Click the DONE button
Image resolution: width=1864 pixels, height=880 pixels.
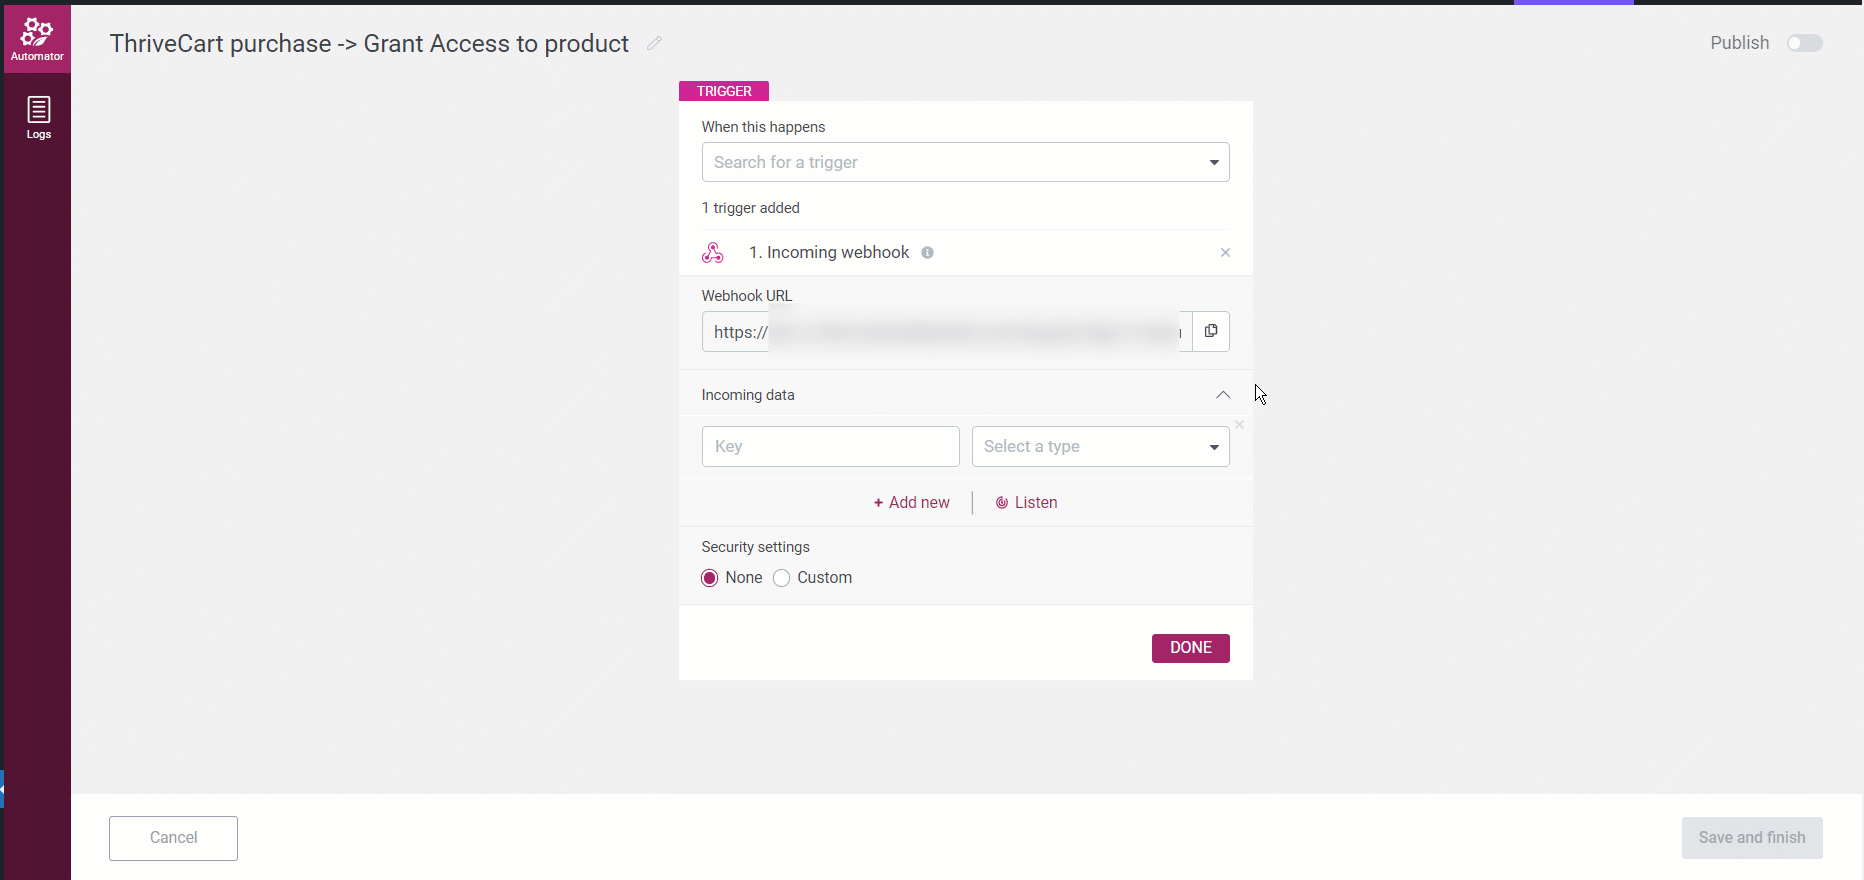pos(1191,648)
